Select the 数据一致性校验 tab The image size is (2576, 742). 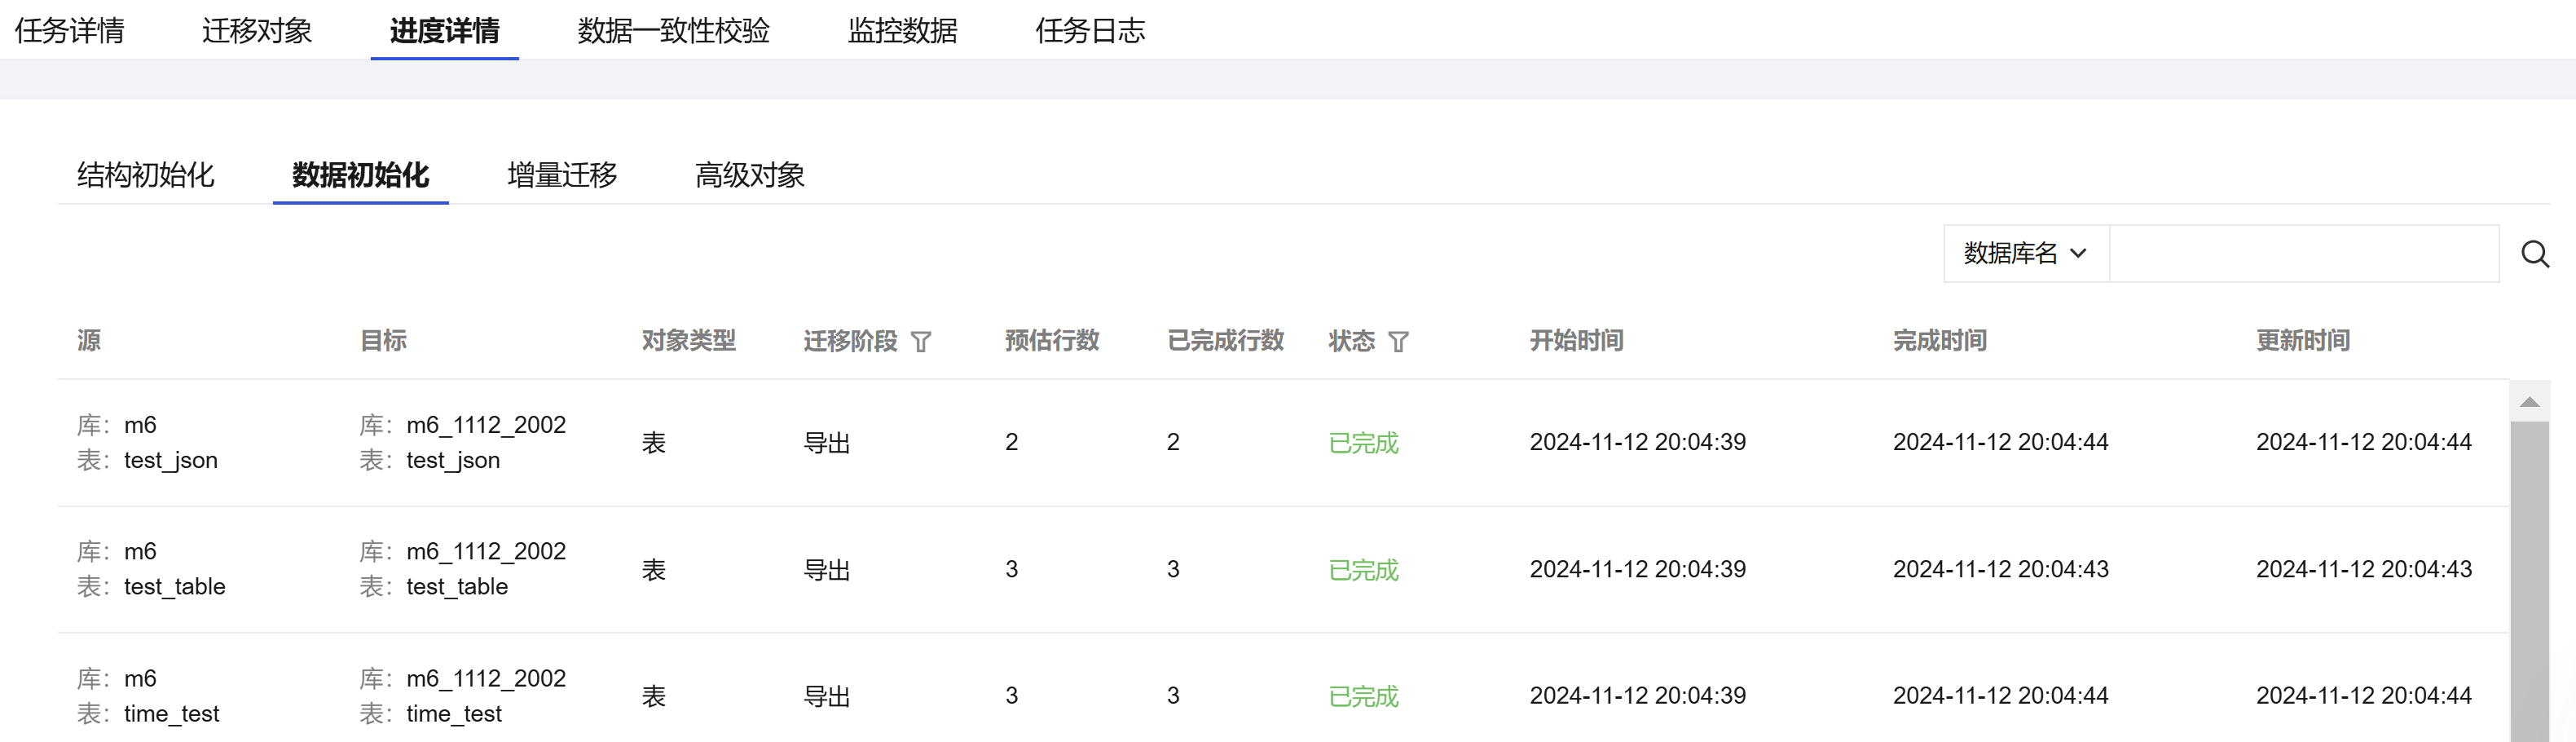point(673,31)
